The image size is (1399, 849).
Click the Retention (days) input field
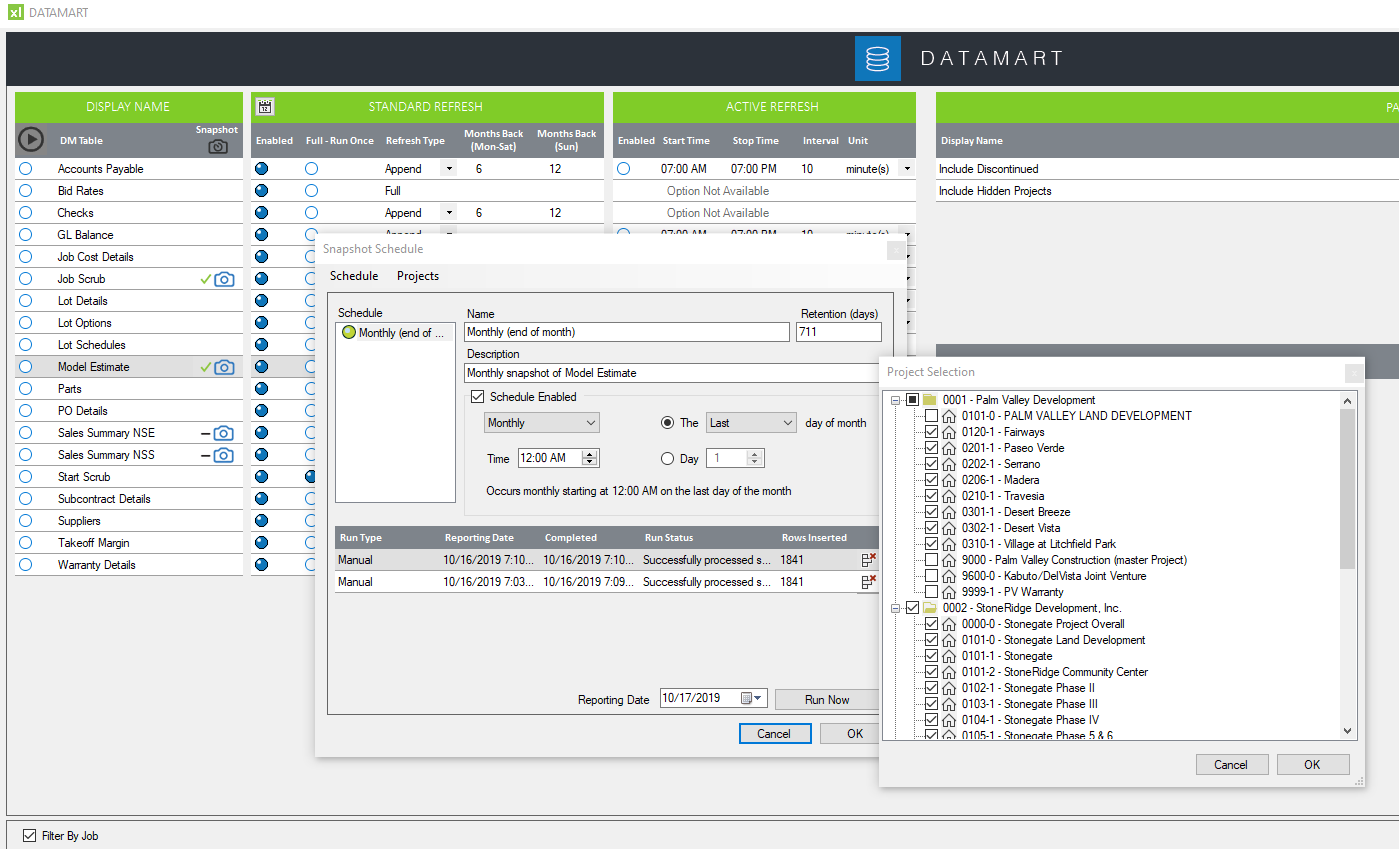[839, 332]
